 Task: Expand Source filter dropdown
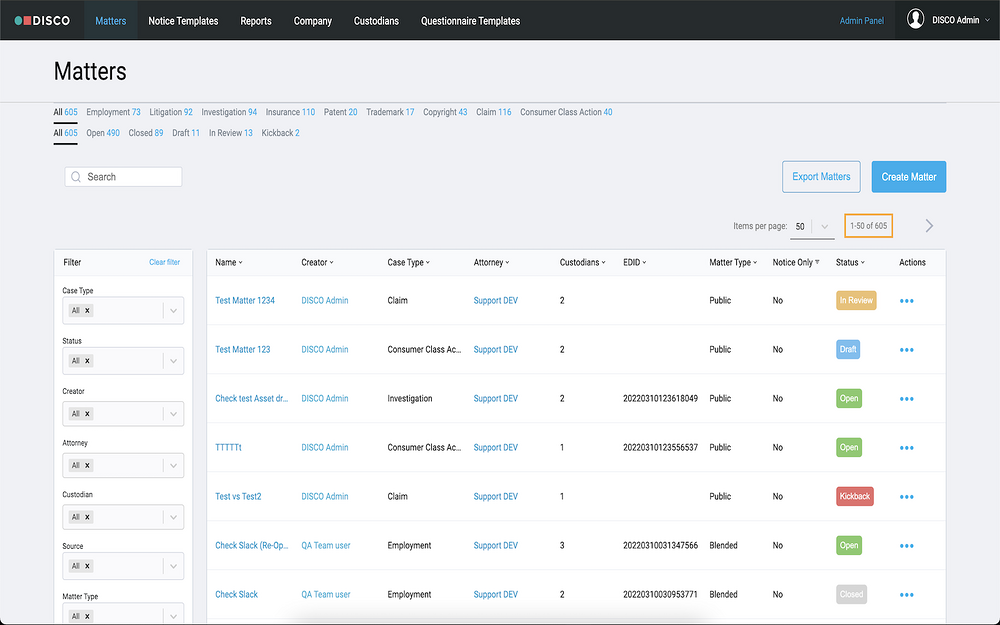(173, 566)
